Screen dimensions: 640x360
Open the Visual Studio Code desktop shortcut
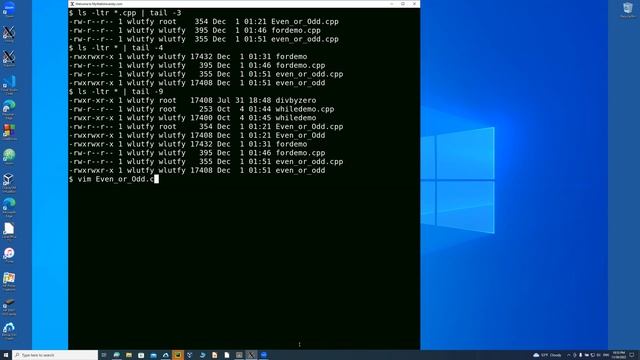point(9,84)
